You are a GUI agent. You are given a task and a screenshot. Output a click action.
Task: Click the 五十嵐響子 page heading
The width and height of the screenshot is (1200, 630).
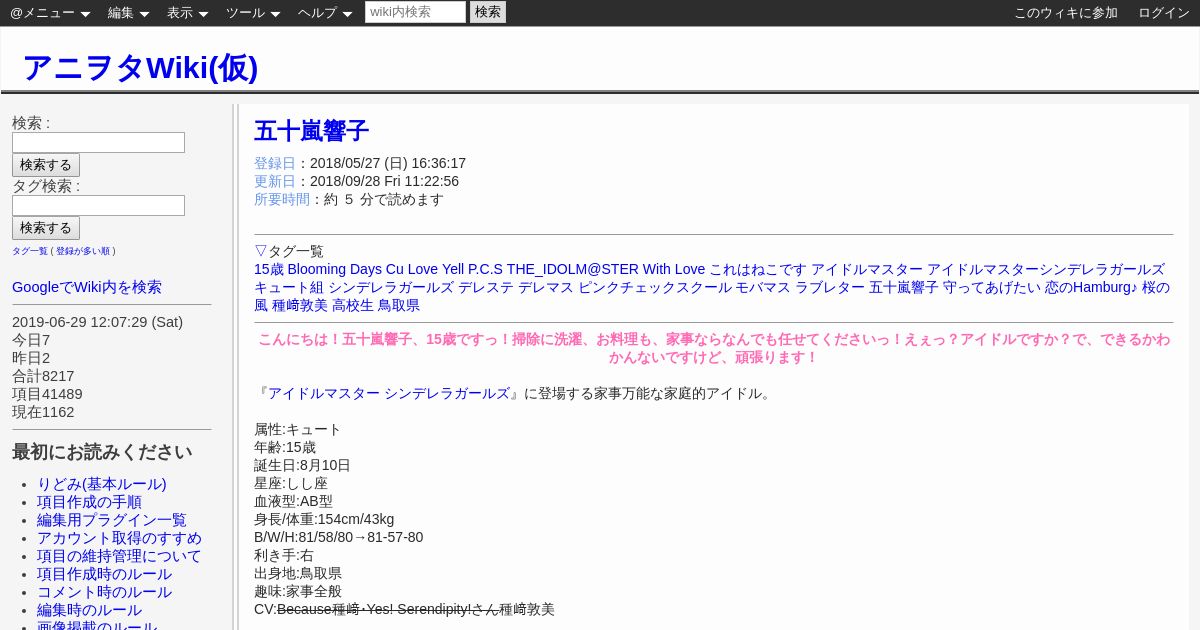[x=311, y=131]
